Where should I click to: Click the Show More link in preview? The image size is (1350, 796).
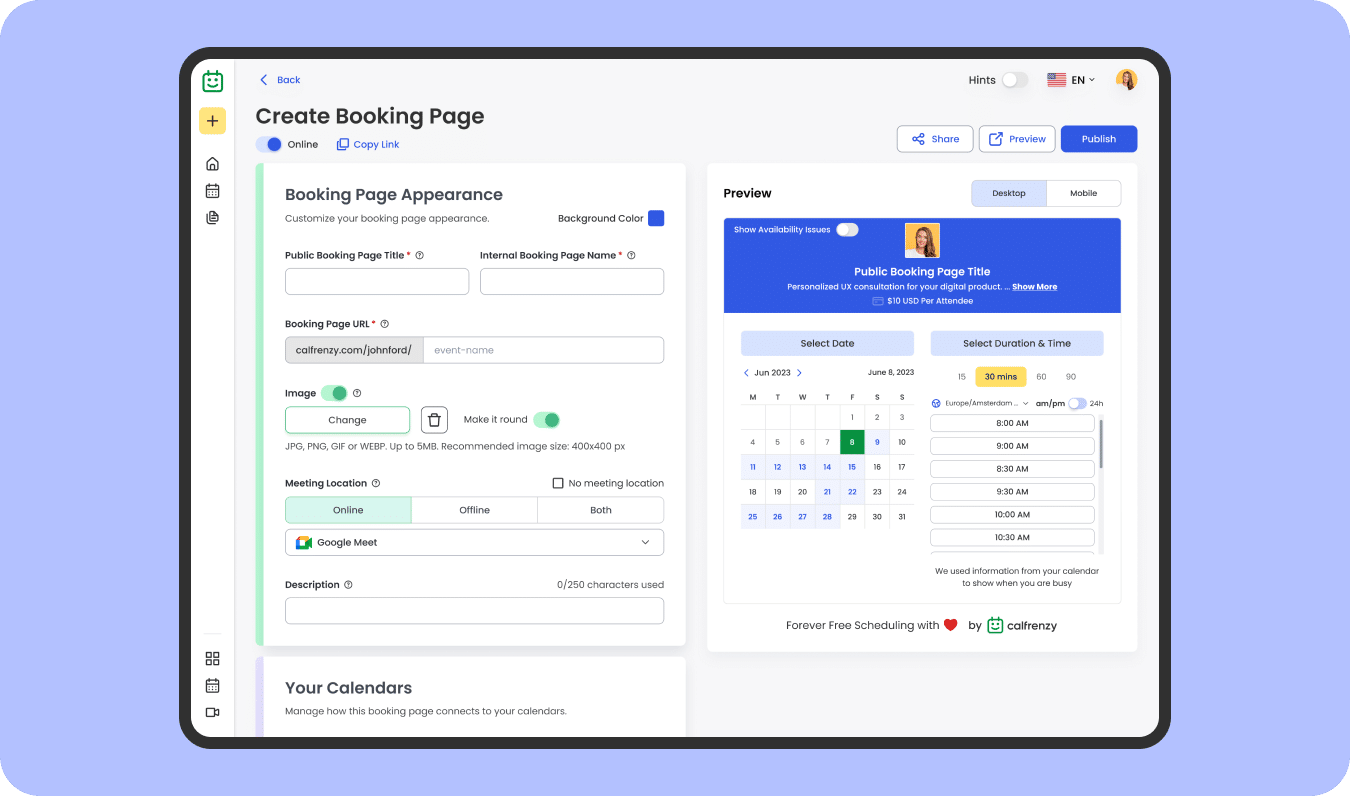point(1034,287)
